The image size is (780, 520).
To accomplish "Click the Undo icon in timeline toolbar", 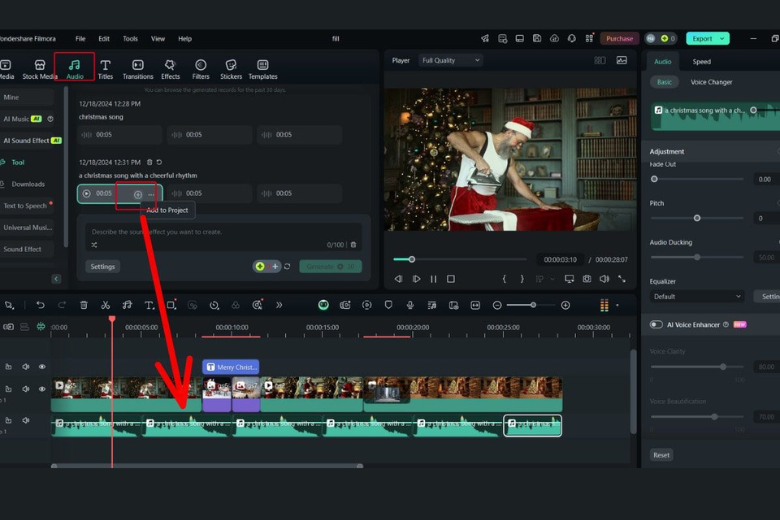I will (40, 305).
